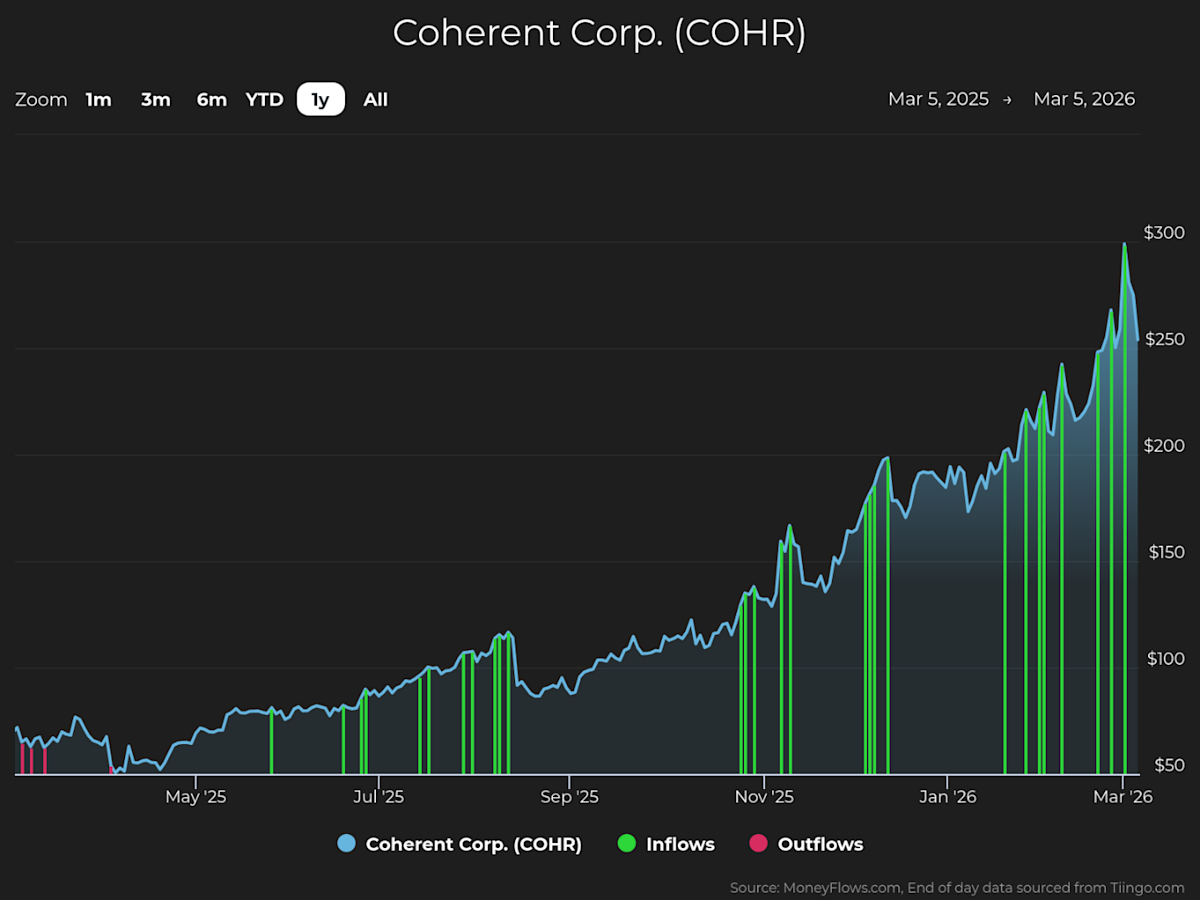This screenshot has width=1200, height=900.
Task: Set the chart zoom to 6m
Action: coord(211,100)
